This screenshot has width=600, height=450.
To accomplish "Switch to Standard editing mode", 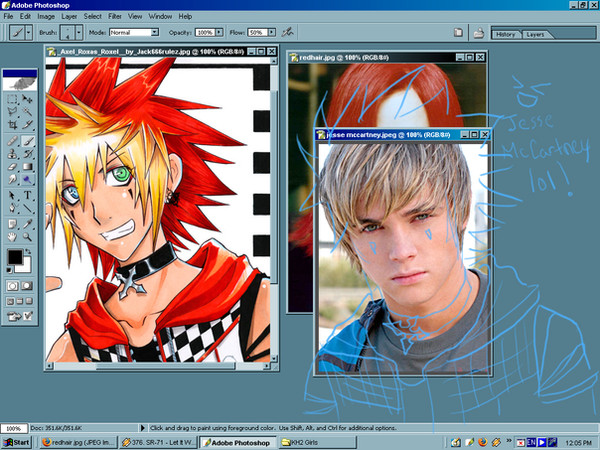I will [12, 286].
